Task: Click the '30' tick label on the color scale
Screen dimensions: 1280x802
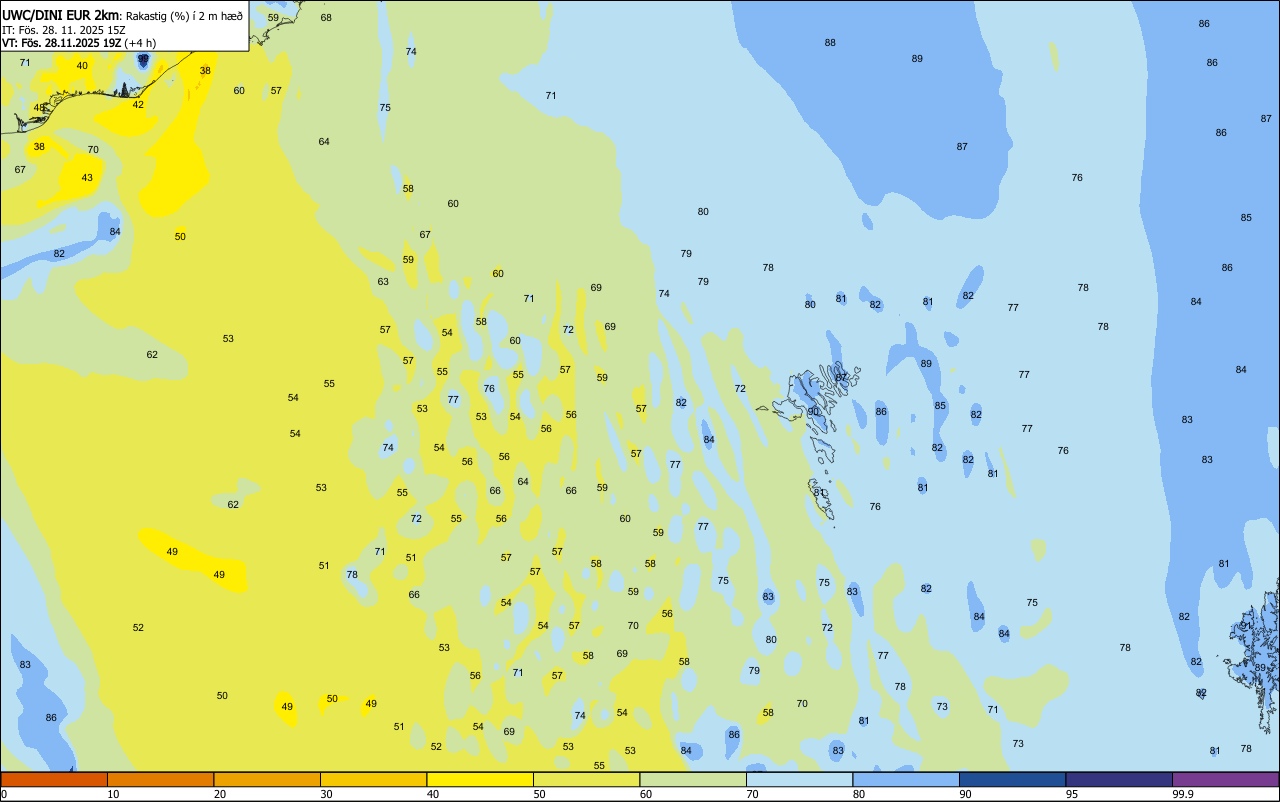Action: (326, 794)
